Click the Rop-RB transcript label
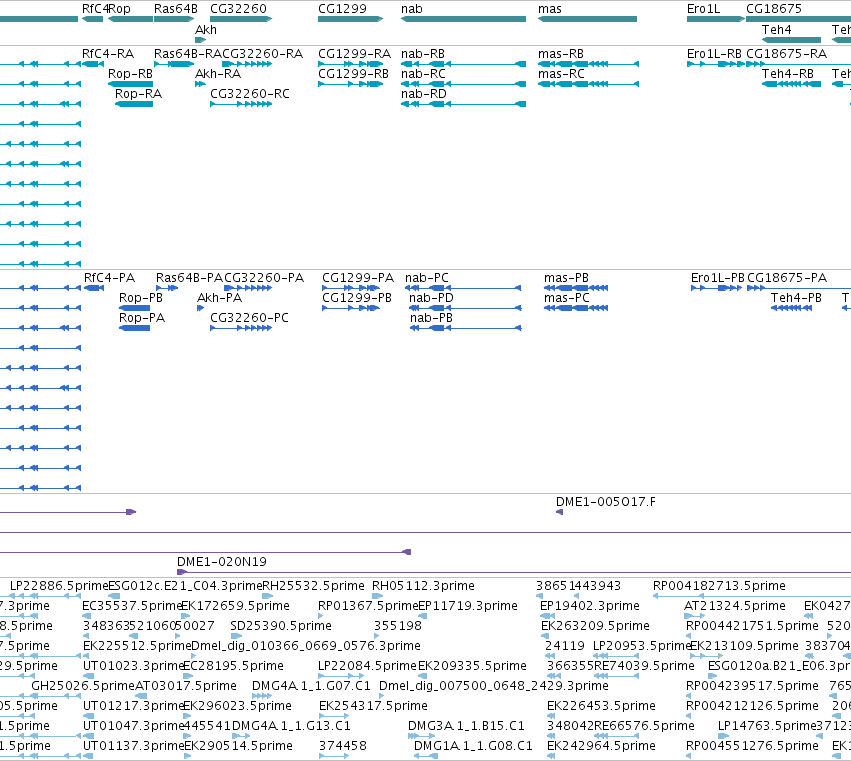This screenshot has height=761, width=851. pos(130,74)
